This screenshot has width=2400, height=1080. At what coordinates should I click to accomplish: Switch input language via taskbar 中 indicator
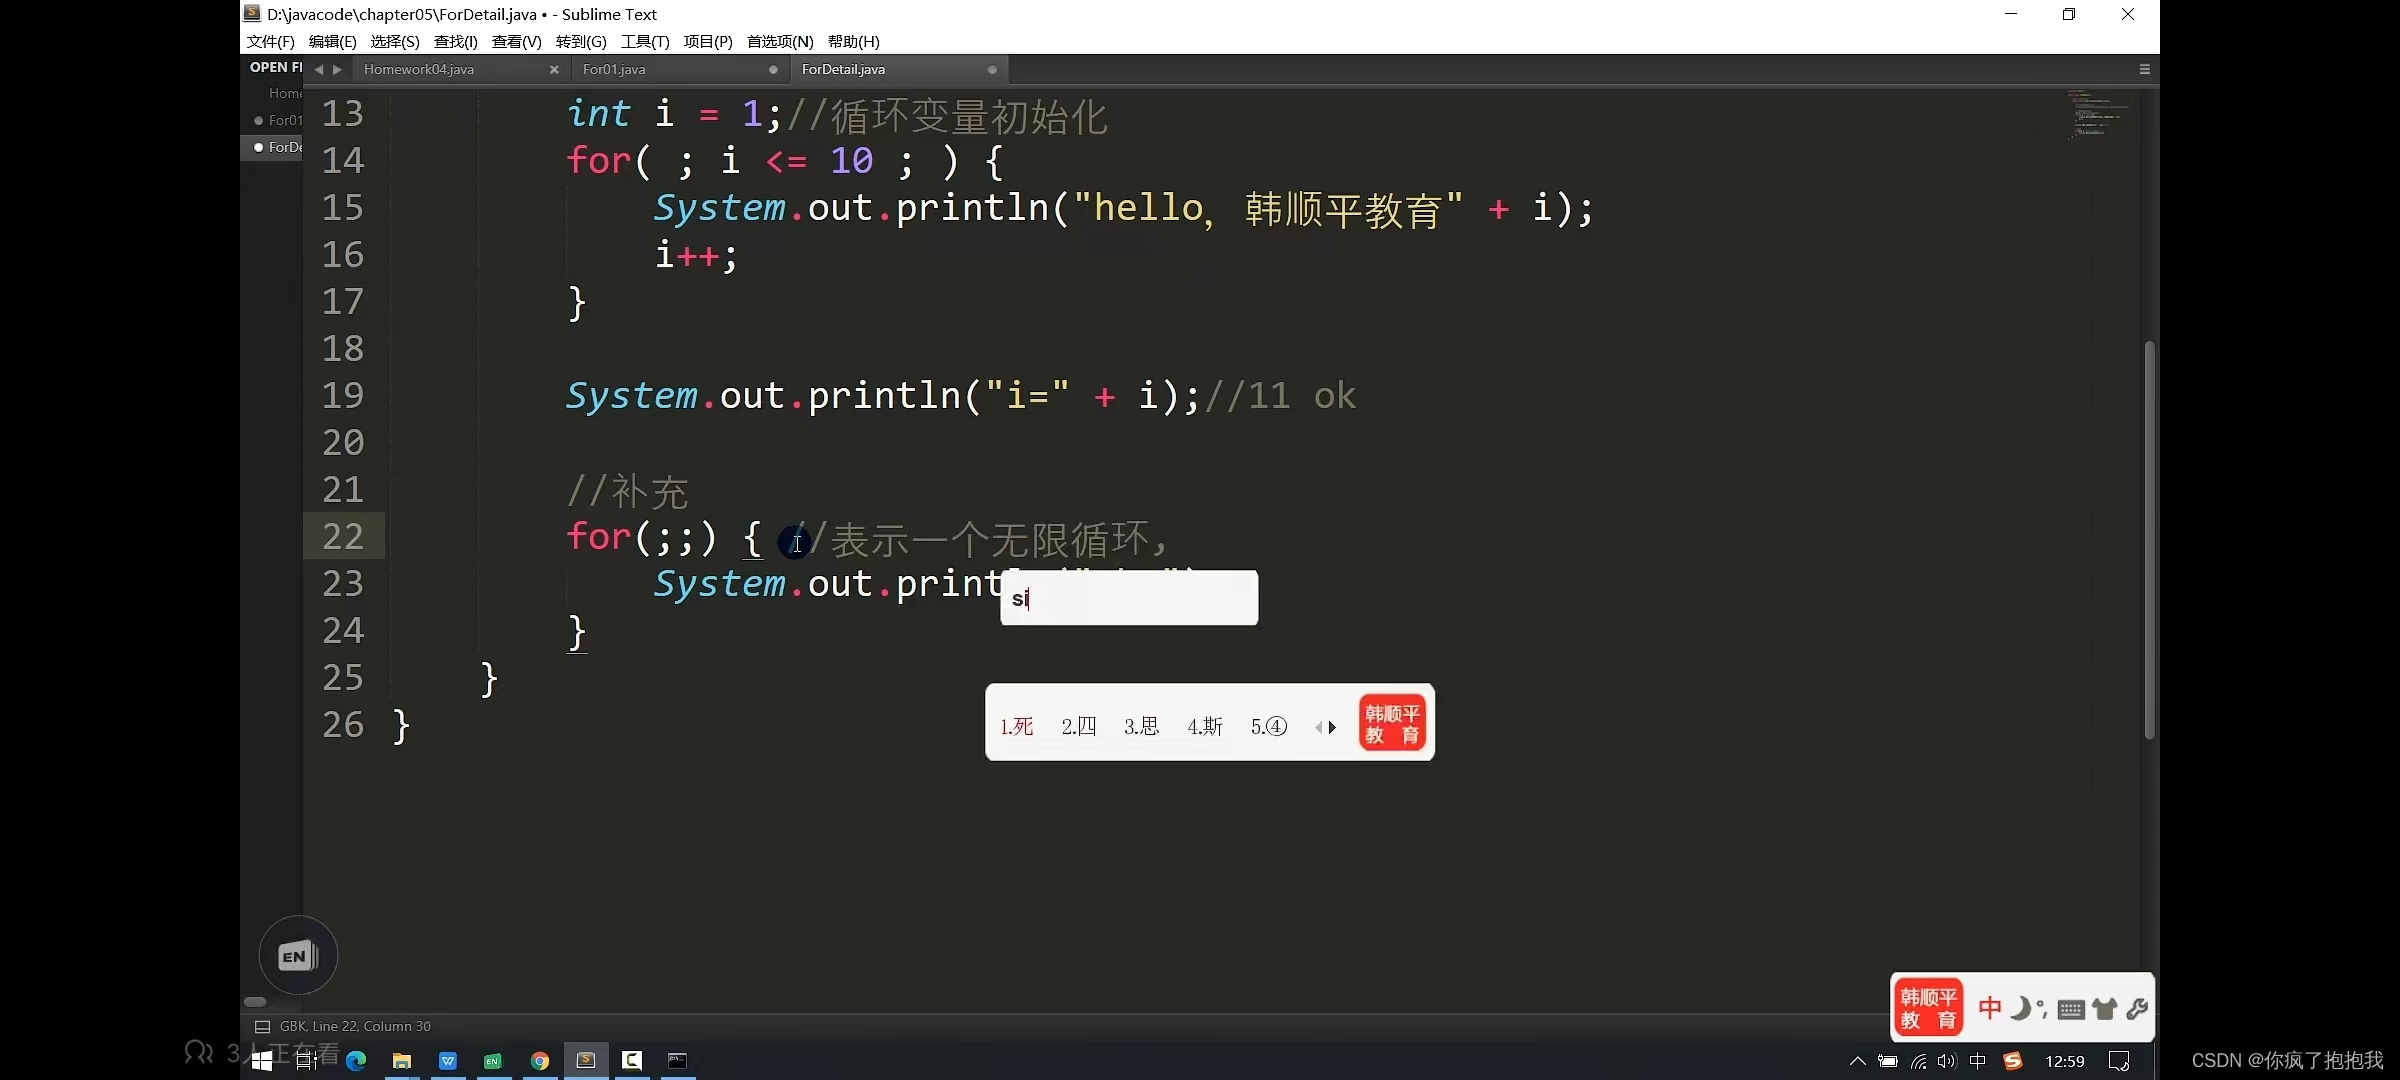pos(1977,1061)
